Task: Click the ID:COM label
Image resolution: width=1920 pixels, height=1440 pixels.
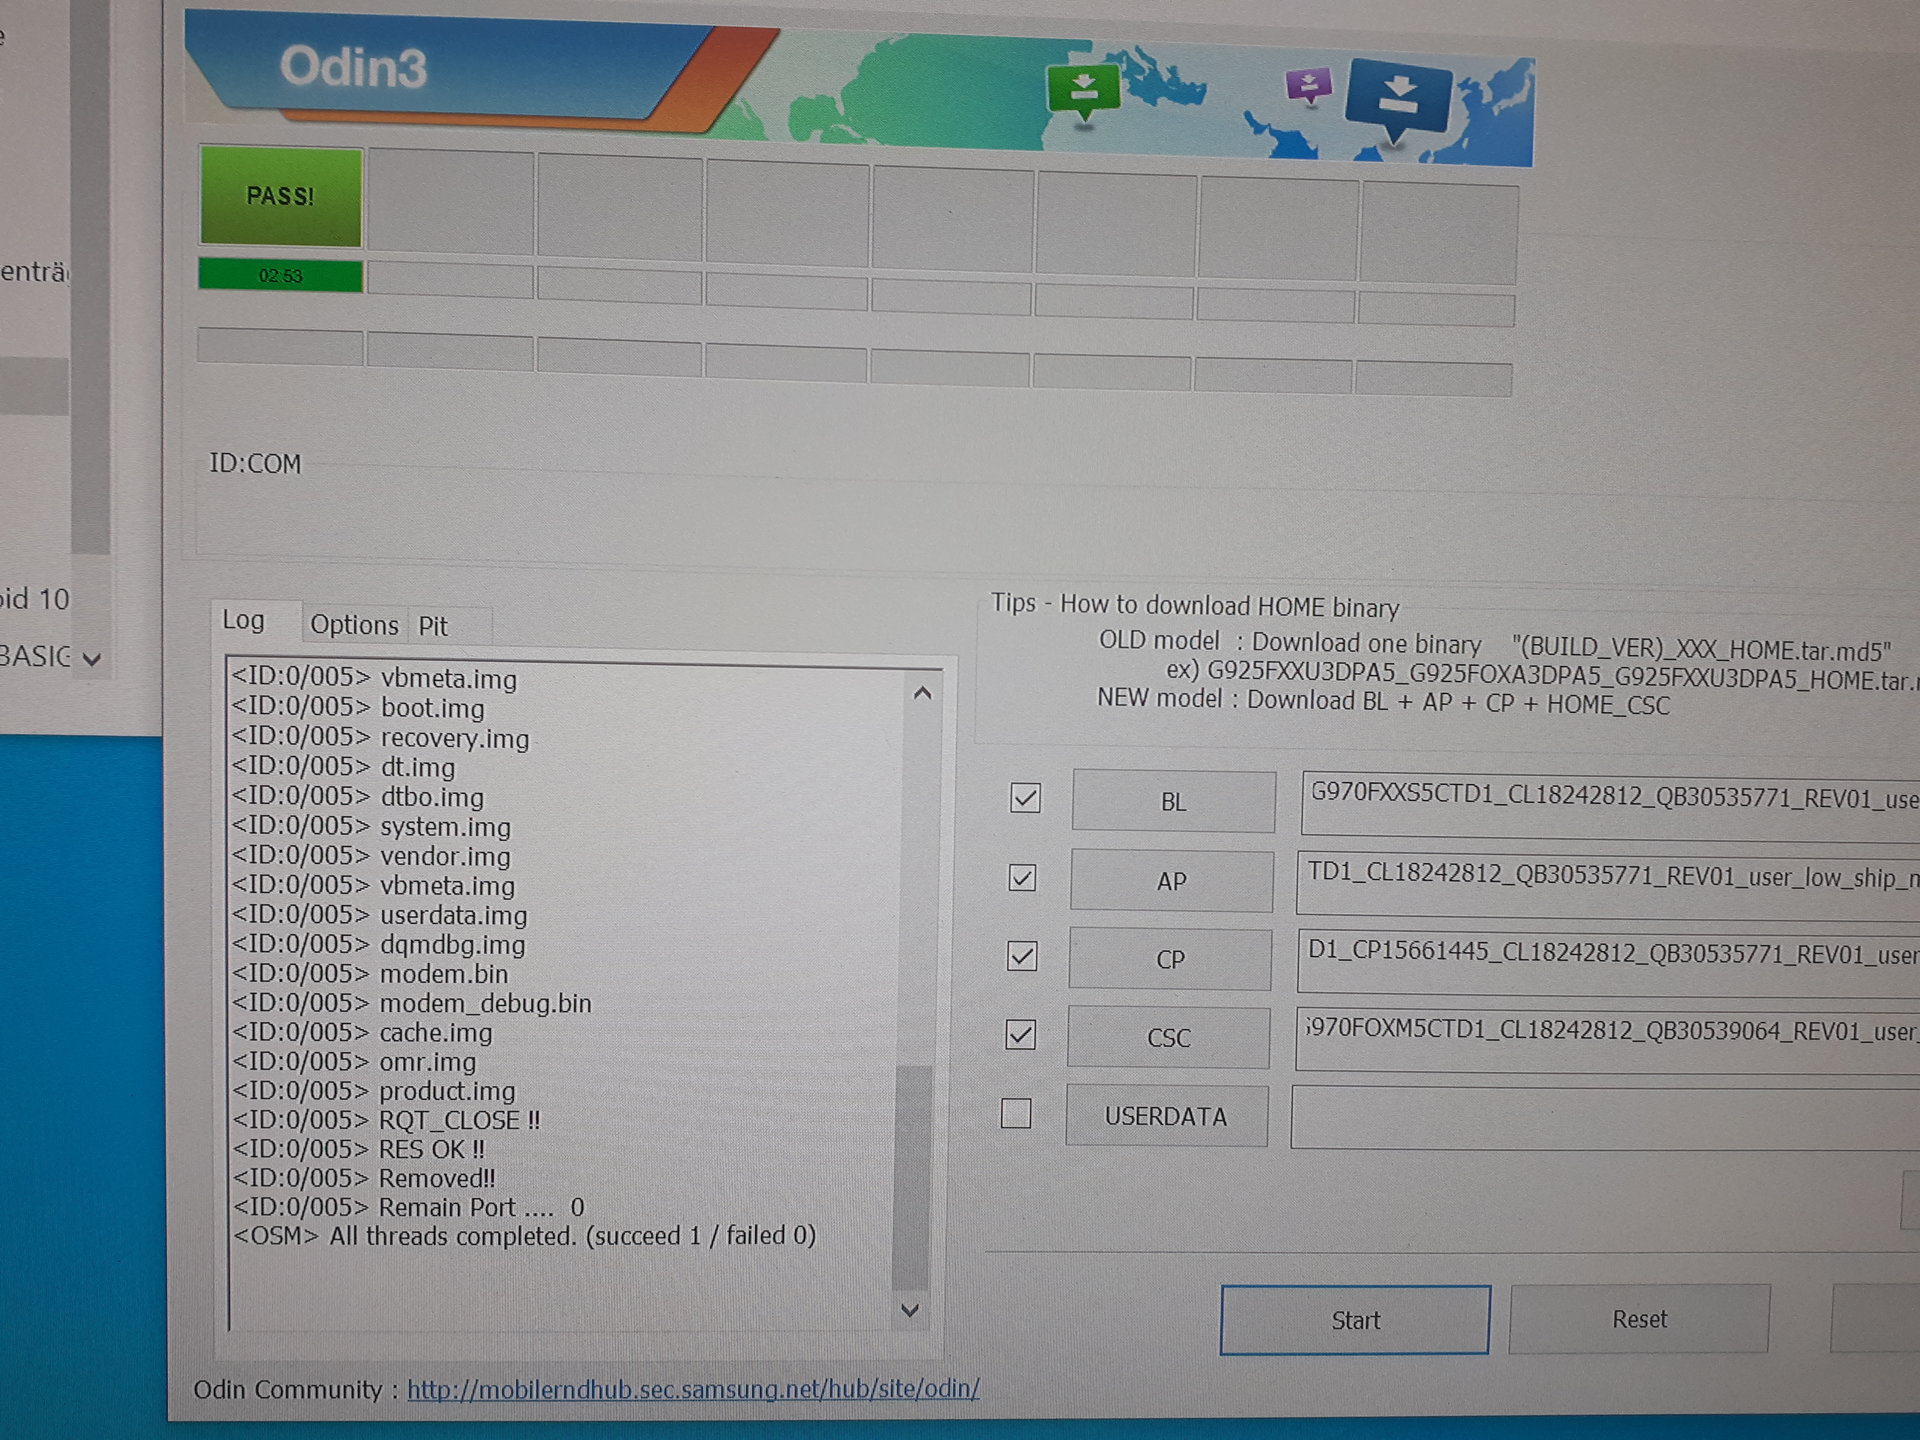Action: click(x=254, y=464)
